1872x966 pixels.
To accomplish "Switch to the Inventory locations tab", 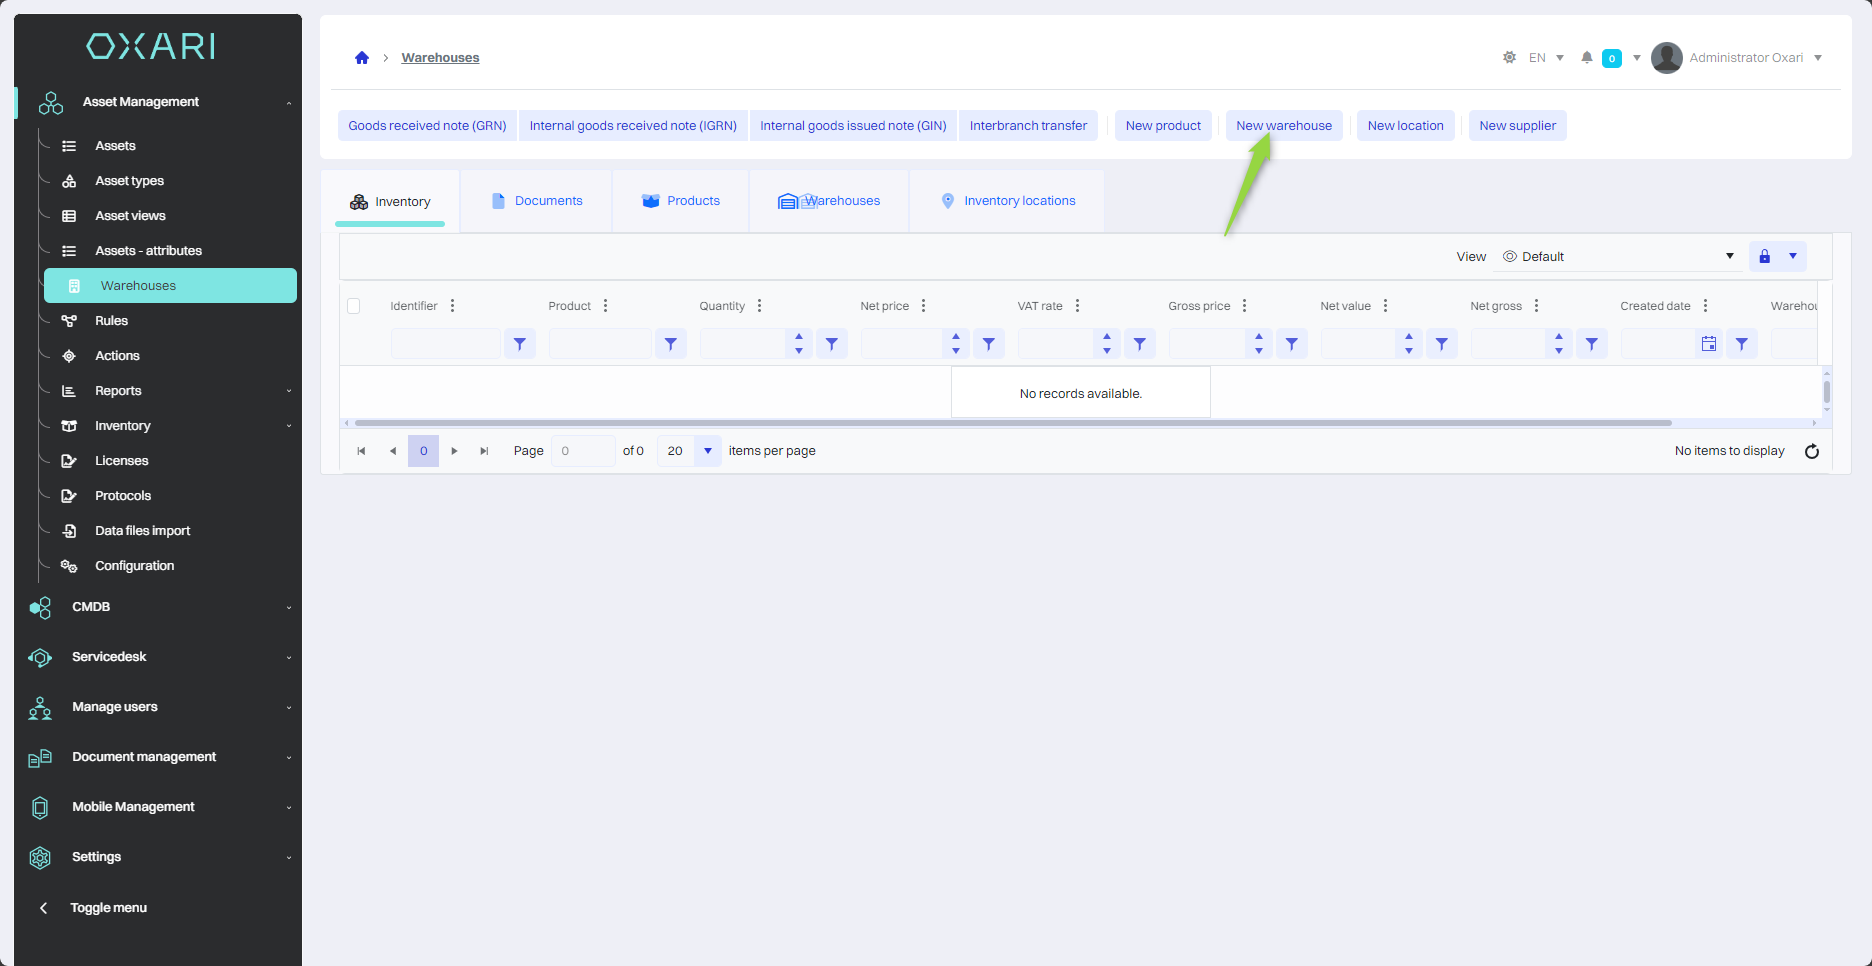I will pos(1008,201).
